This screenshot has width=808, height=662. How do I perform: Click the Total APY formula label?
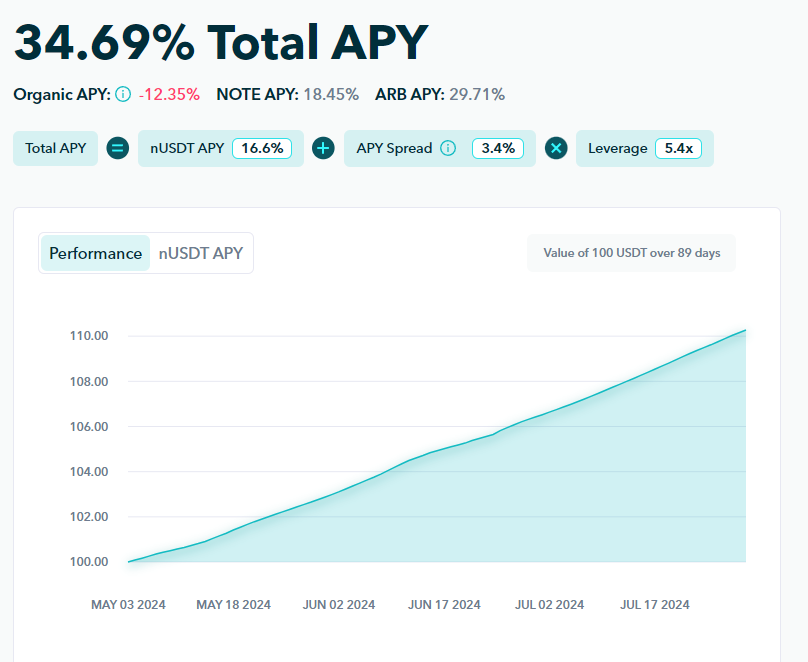click(x=56, y=148)
